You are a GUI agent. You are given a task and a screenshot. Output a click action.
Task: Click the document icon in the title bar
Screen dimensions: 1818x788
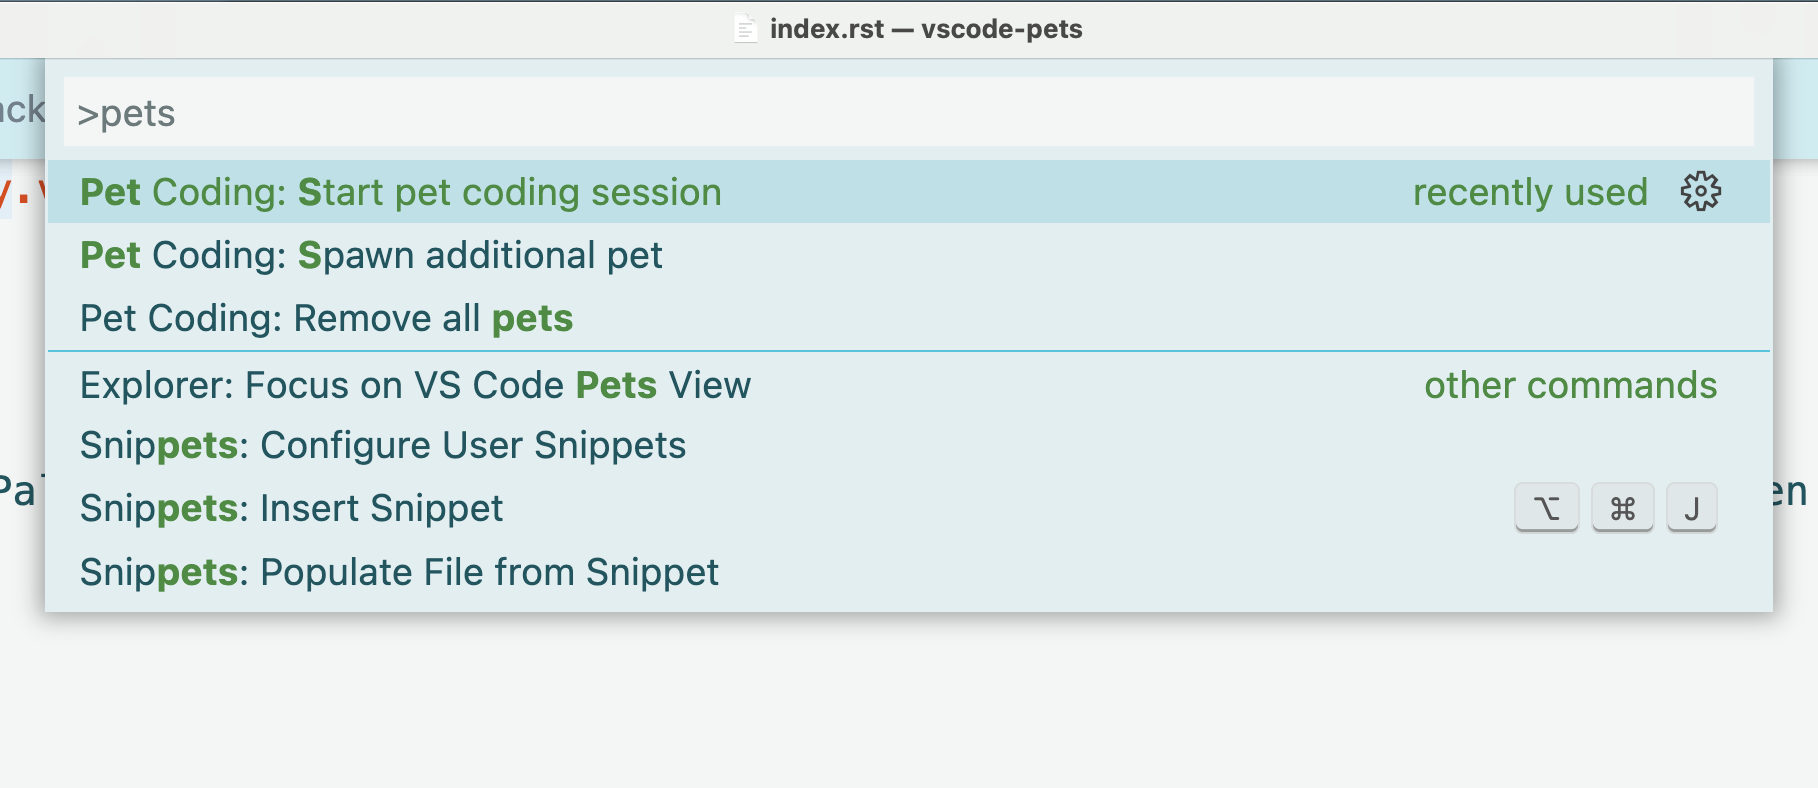tap(746, 29)
